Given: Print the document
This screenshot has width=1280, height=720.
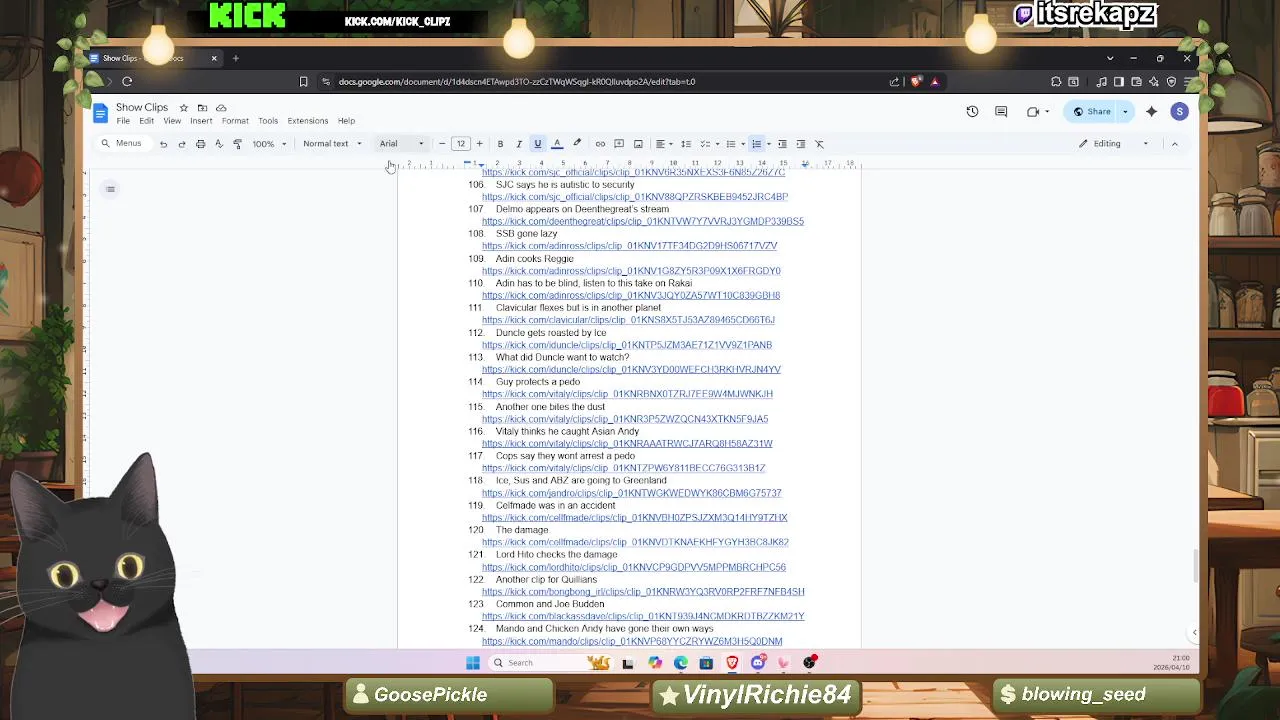Looking at the screenshot, I should click(x=200, y=144).
